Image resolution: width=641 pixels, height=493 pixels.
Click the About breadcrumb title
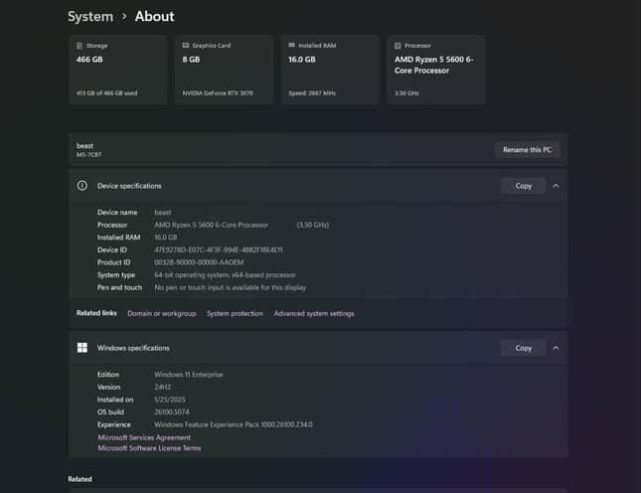coord(155,16)
